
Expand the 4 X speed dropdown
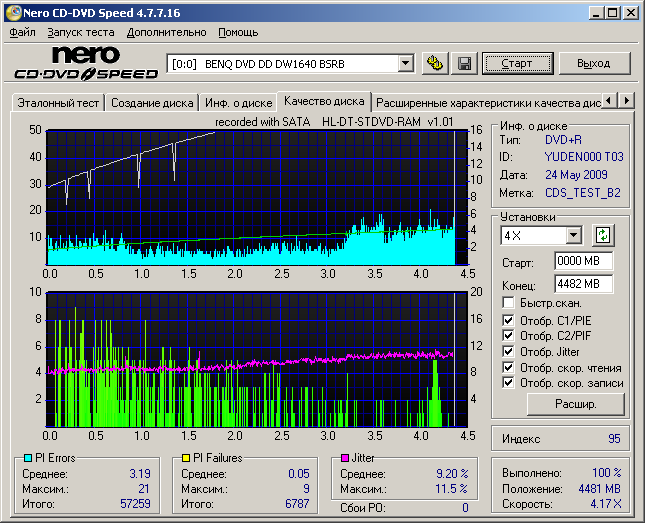coord(573,236)
